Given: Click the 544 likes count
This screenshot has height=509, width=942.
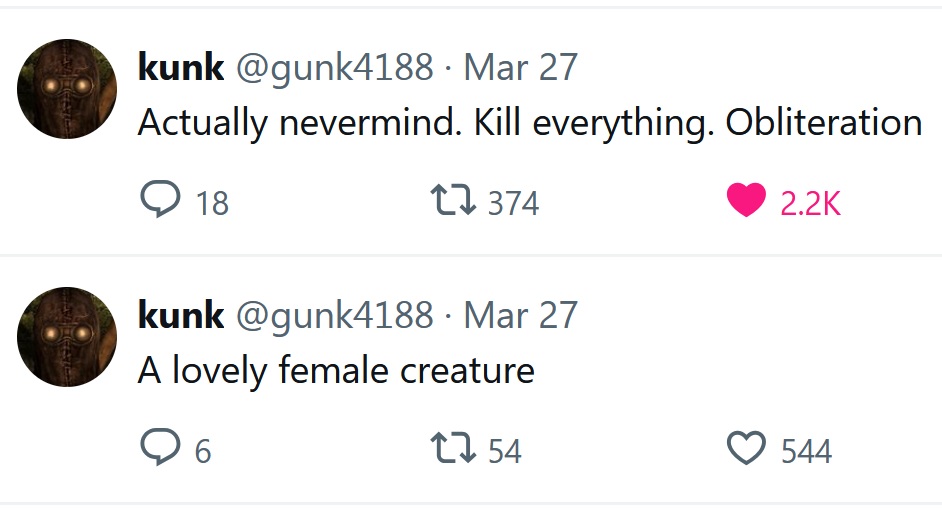Looking at the screenshot, I should coord(806,452).
